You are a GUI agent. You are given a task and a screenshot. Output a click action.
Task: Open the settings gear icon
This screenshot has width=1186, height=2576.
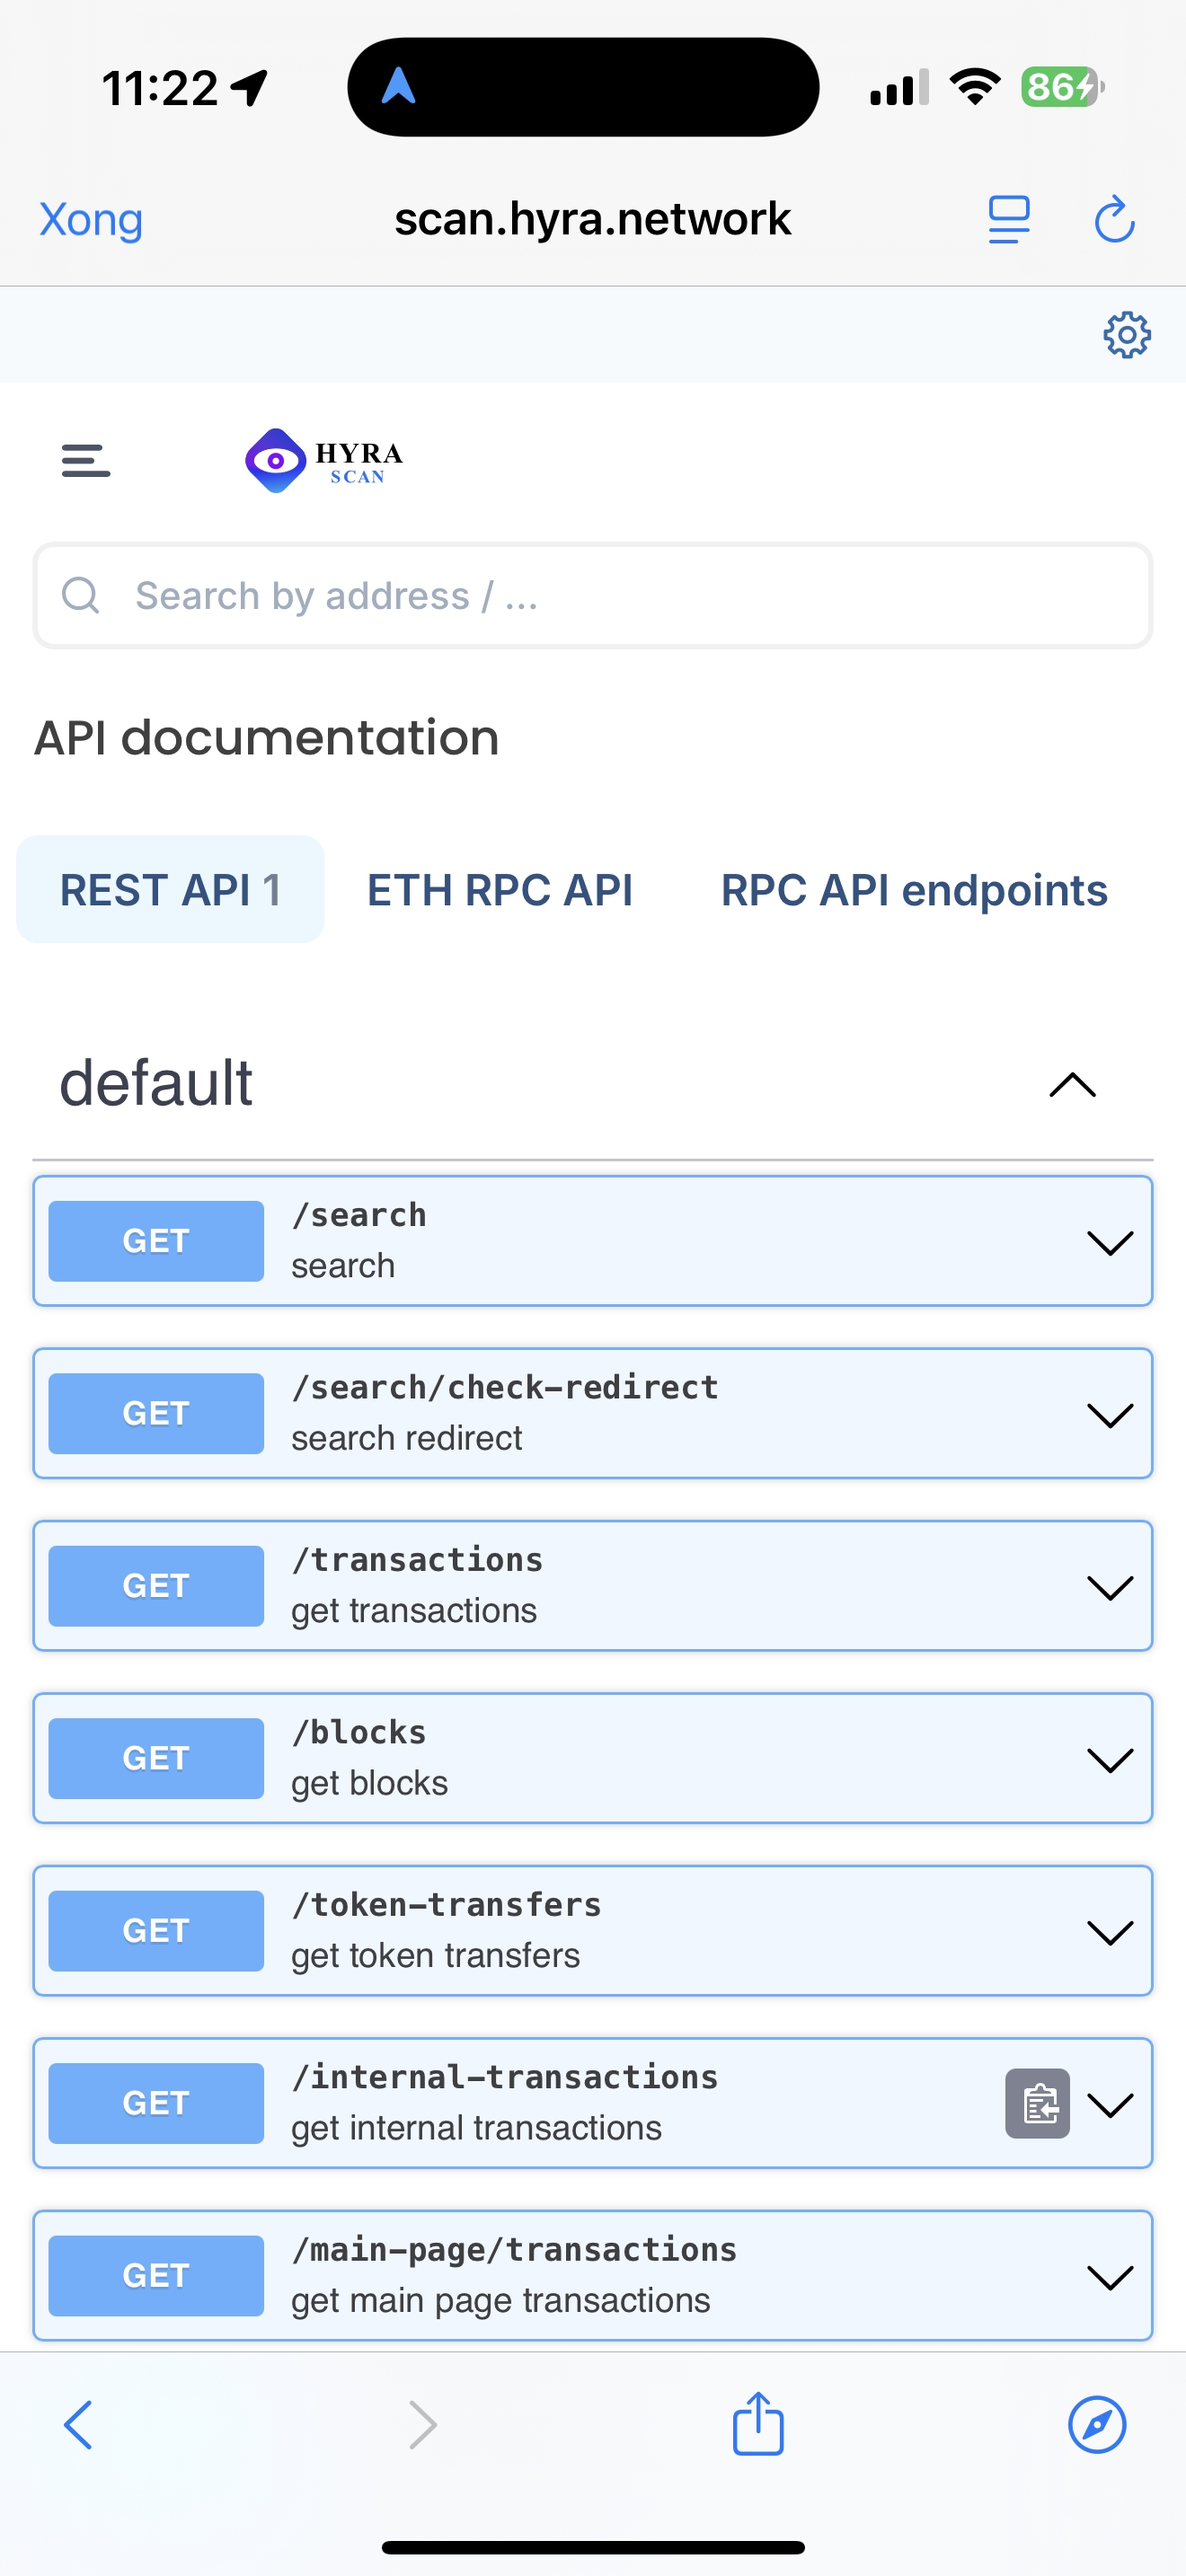point(1127,335)
